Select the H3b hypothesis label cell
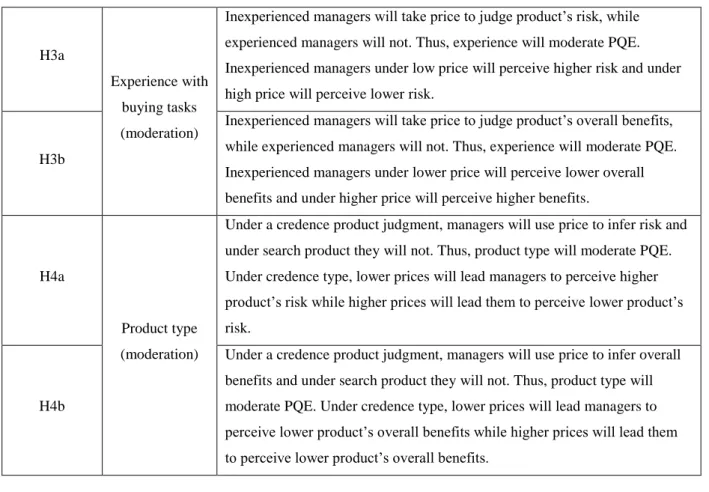 coord(52,163)
